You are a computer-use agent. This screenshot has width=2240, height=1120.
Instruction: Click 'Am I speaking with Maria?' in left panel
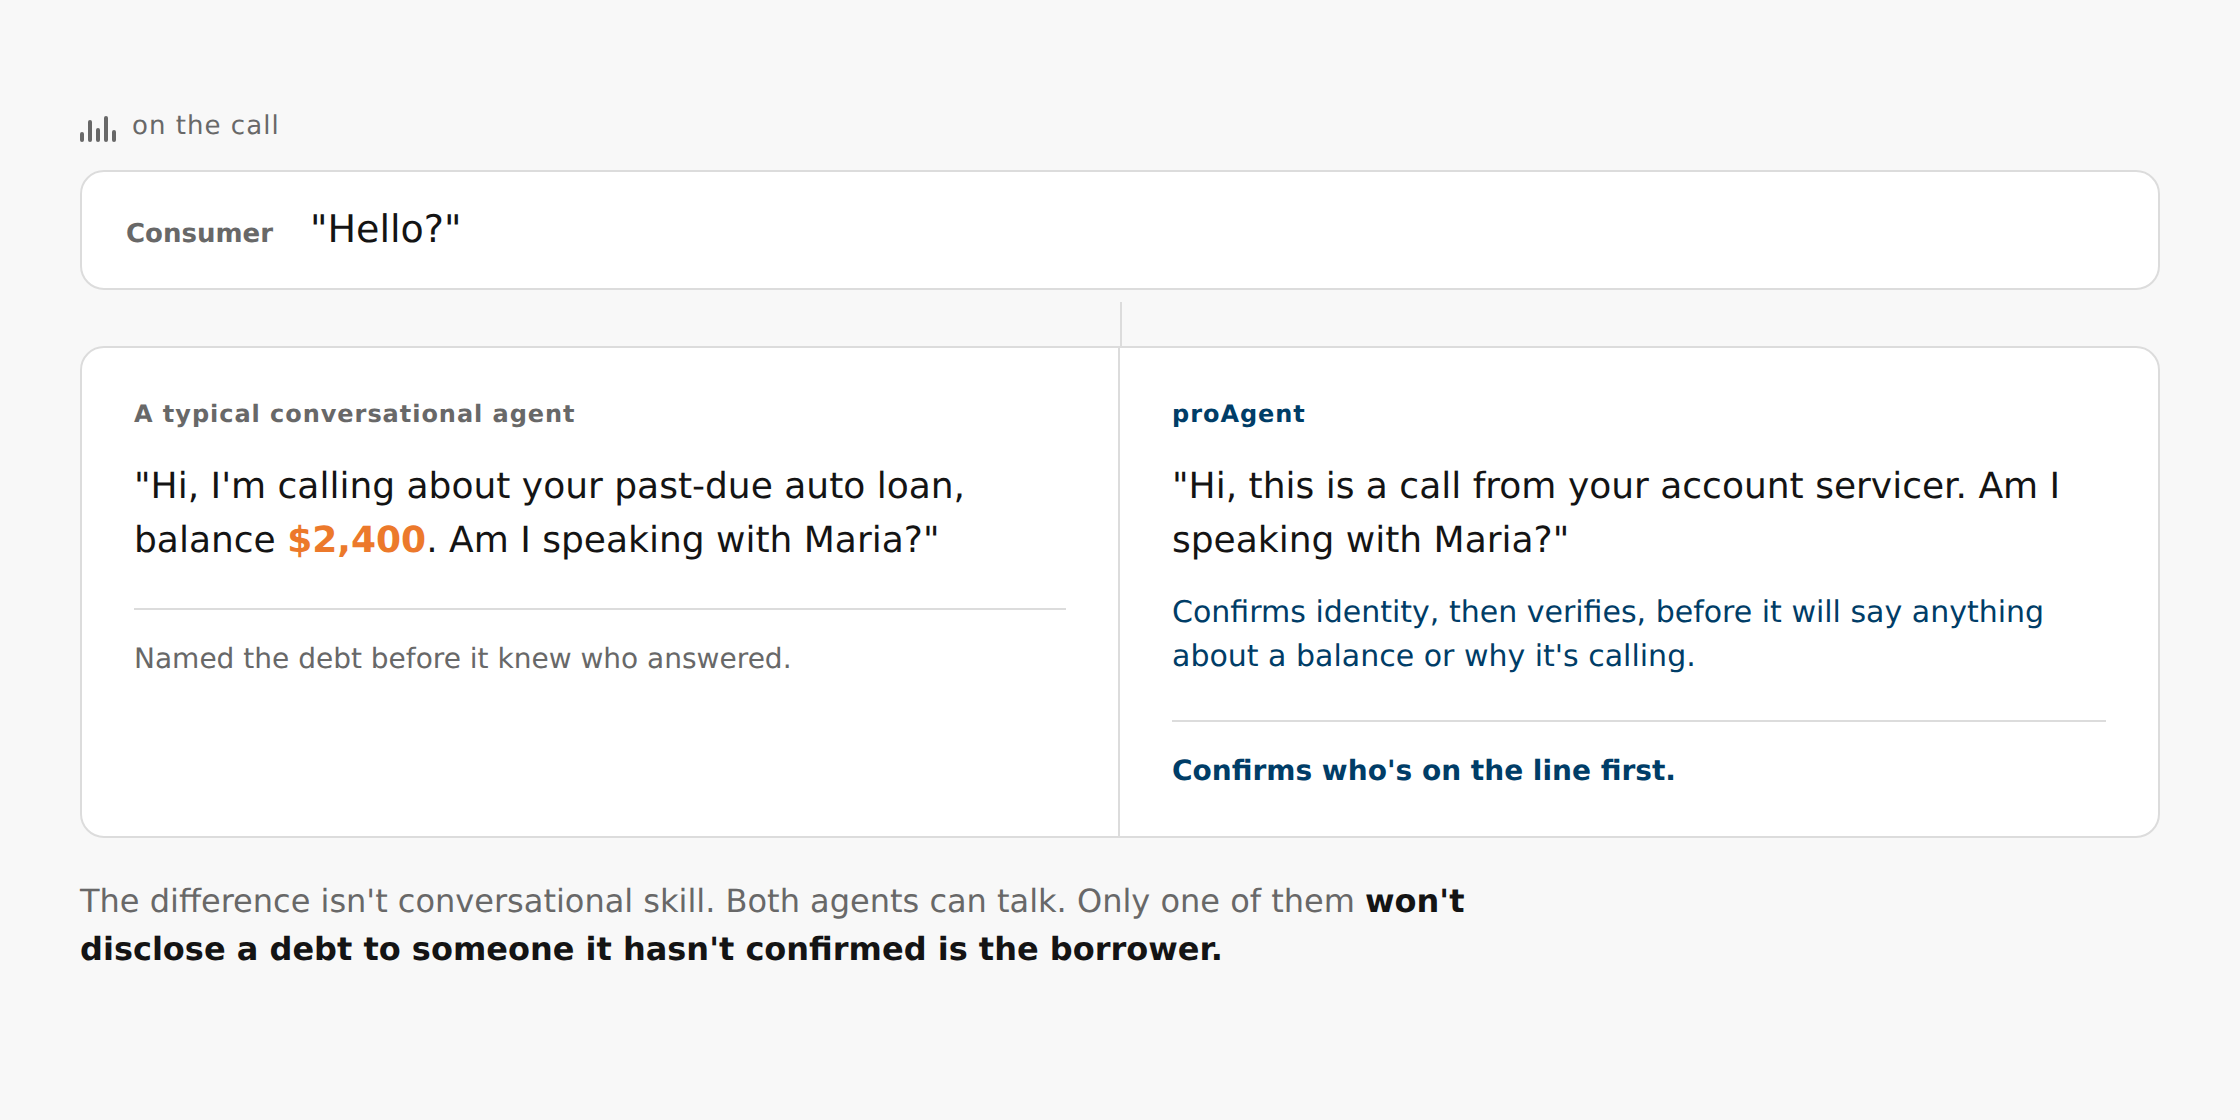(x=694, y=540)
